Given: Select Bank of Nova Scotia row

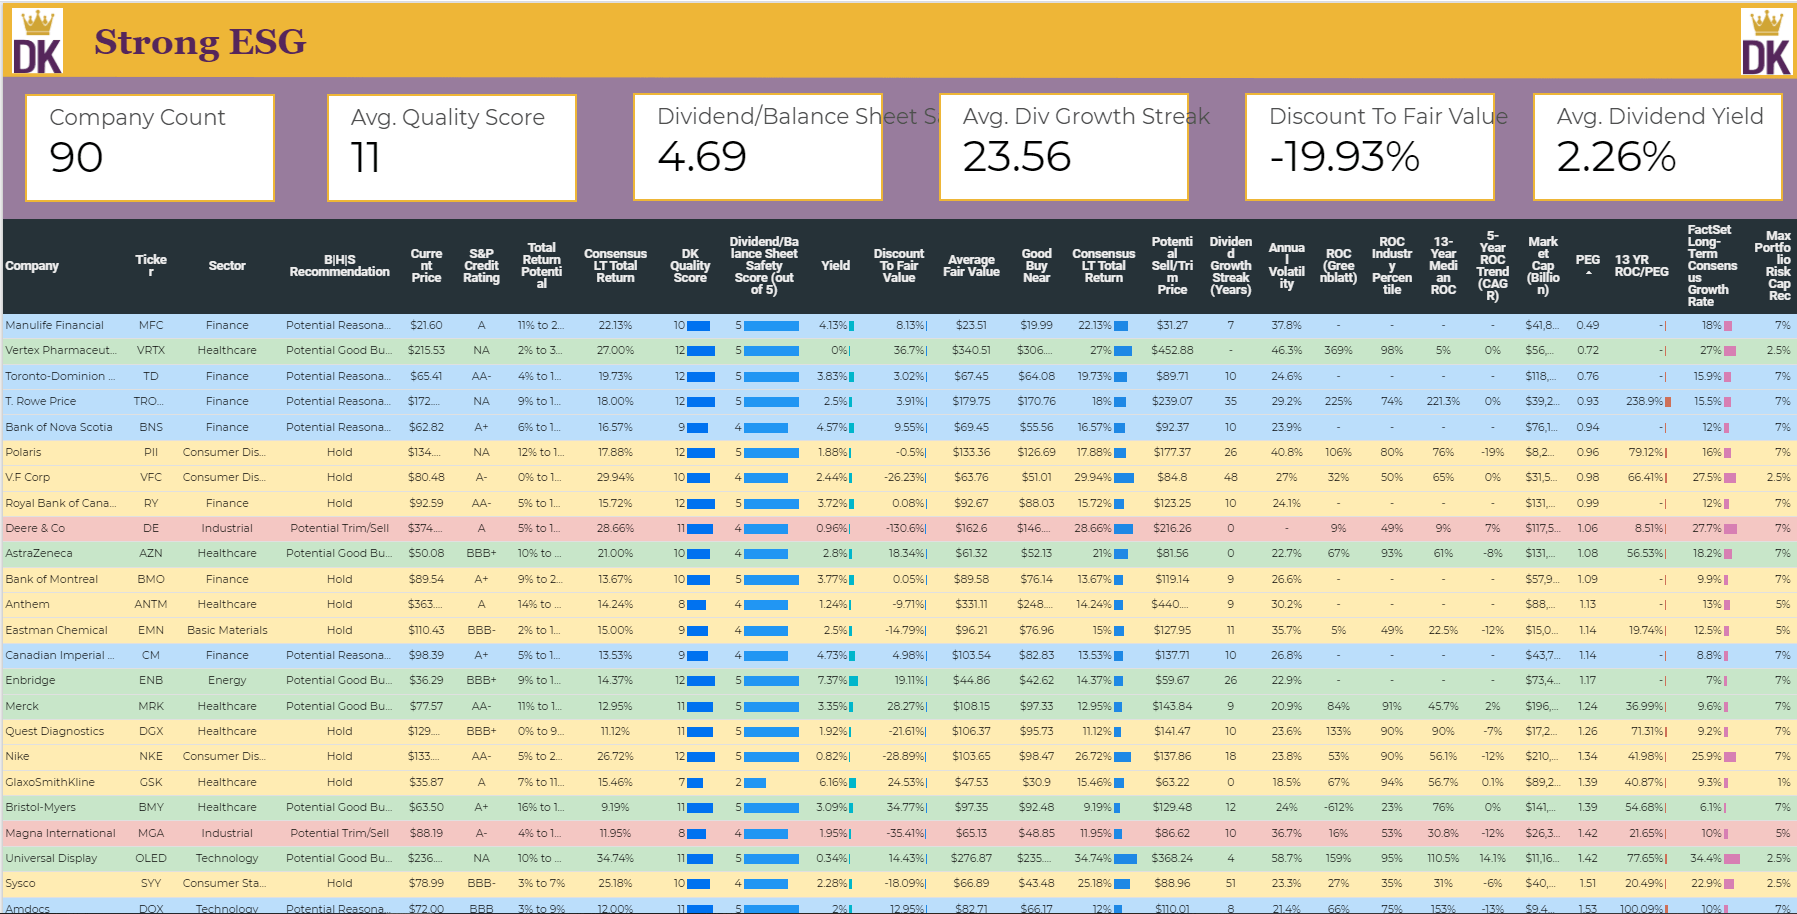Looking at the screenshot, I should point(898,427).
